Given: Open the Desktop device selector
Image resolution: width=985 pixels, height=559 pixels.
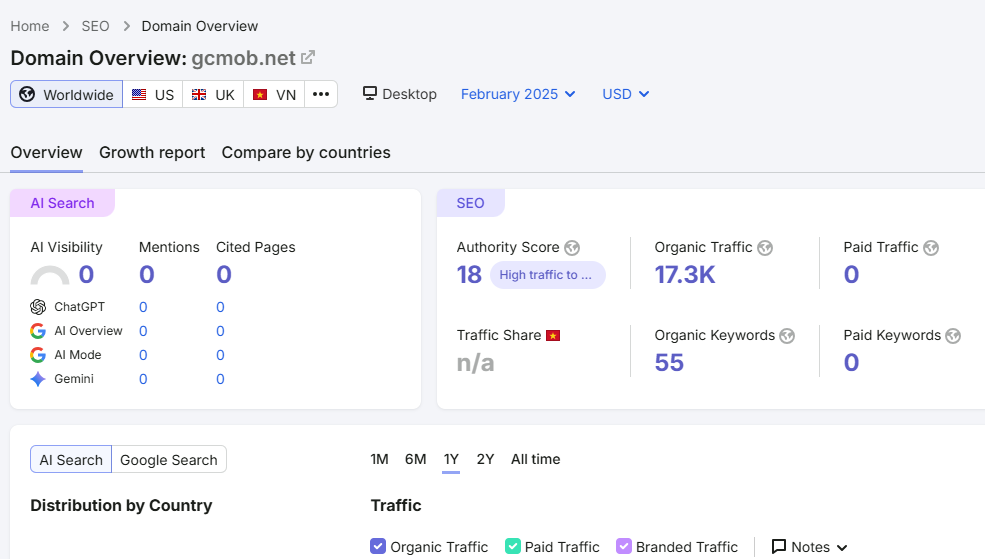Looking at the screenshot, I should (400, 94).
